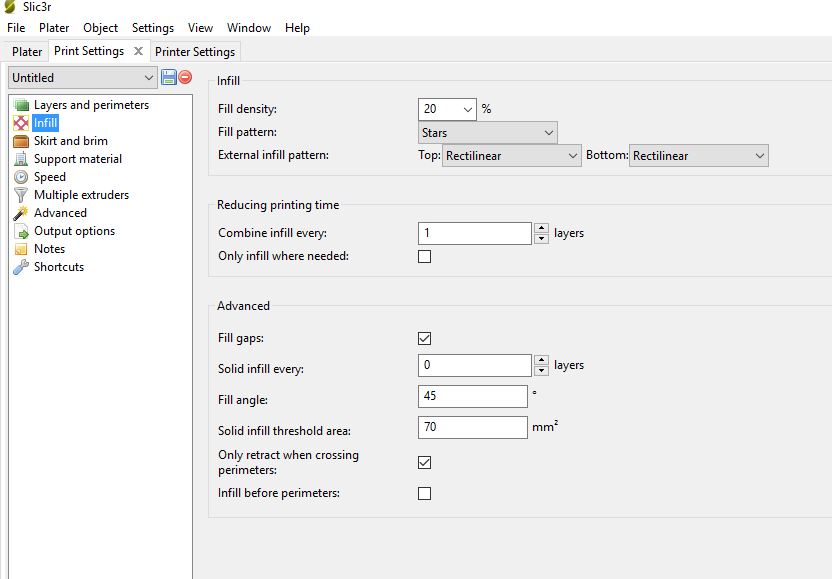Click the red delete preset icon
832x579 pixels.
tap(185, 77)
